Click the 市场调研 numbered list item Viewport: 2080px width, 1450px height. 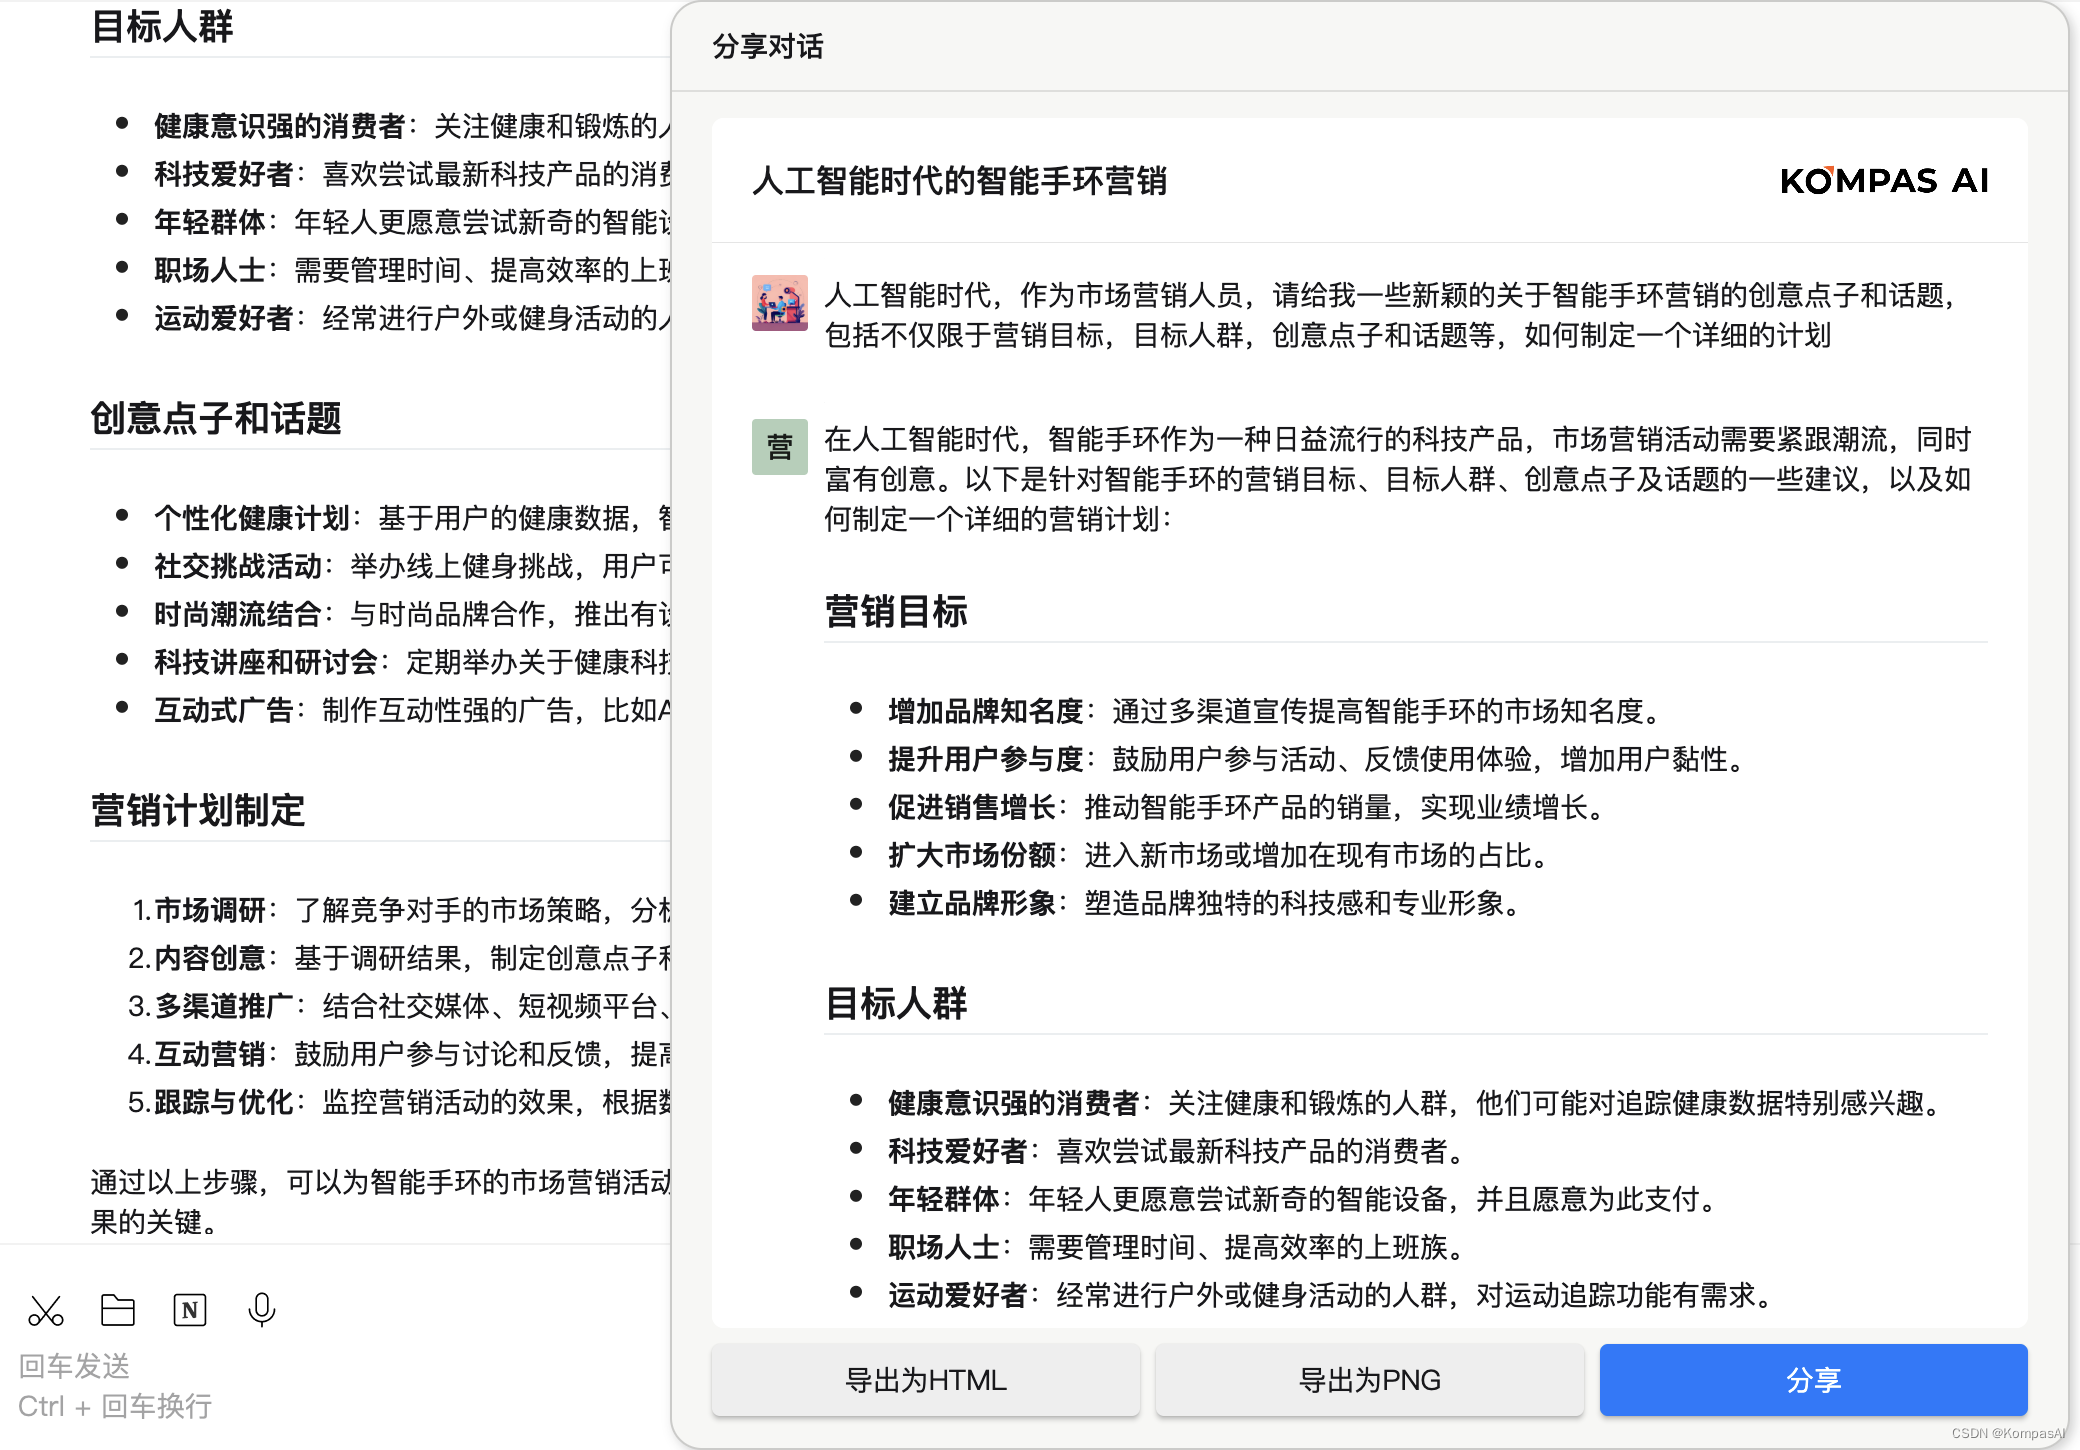pos(210,910)
